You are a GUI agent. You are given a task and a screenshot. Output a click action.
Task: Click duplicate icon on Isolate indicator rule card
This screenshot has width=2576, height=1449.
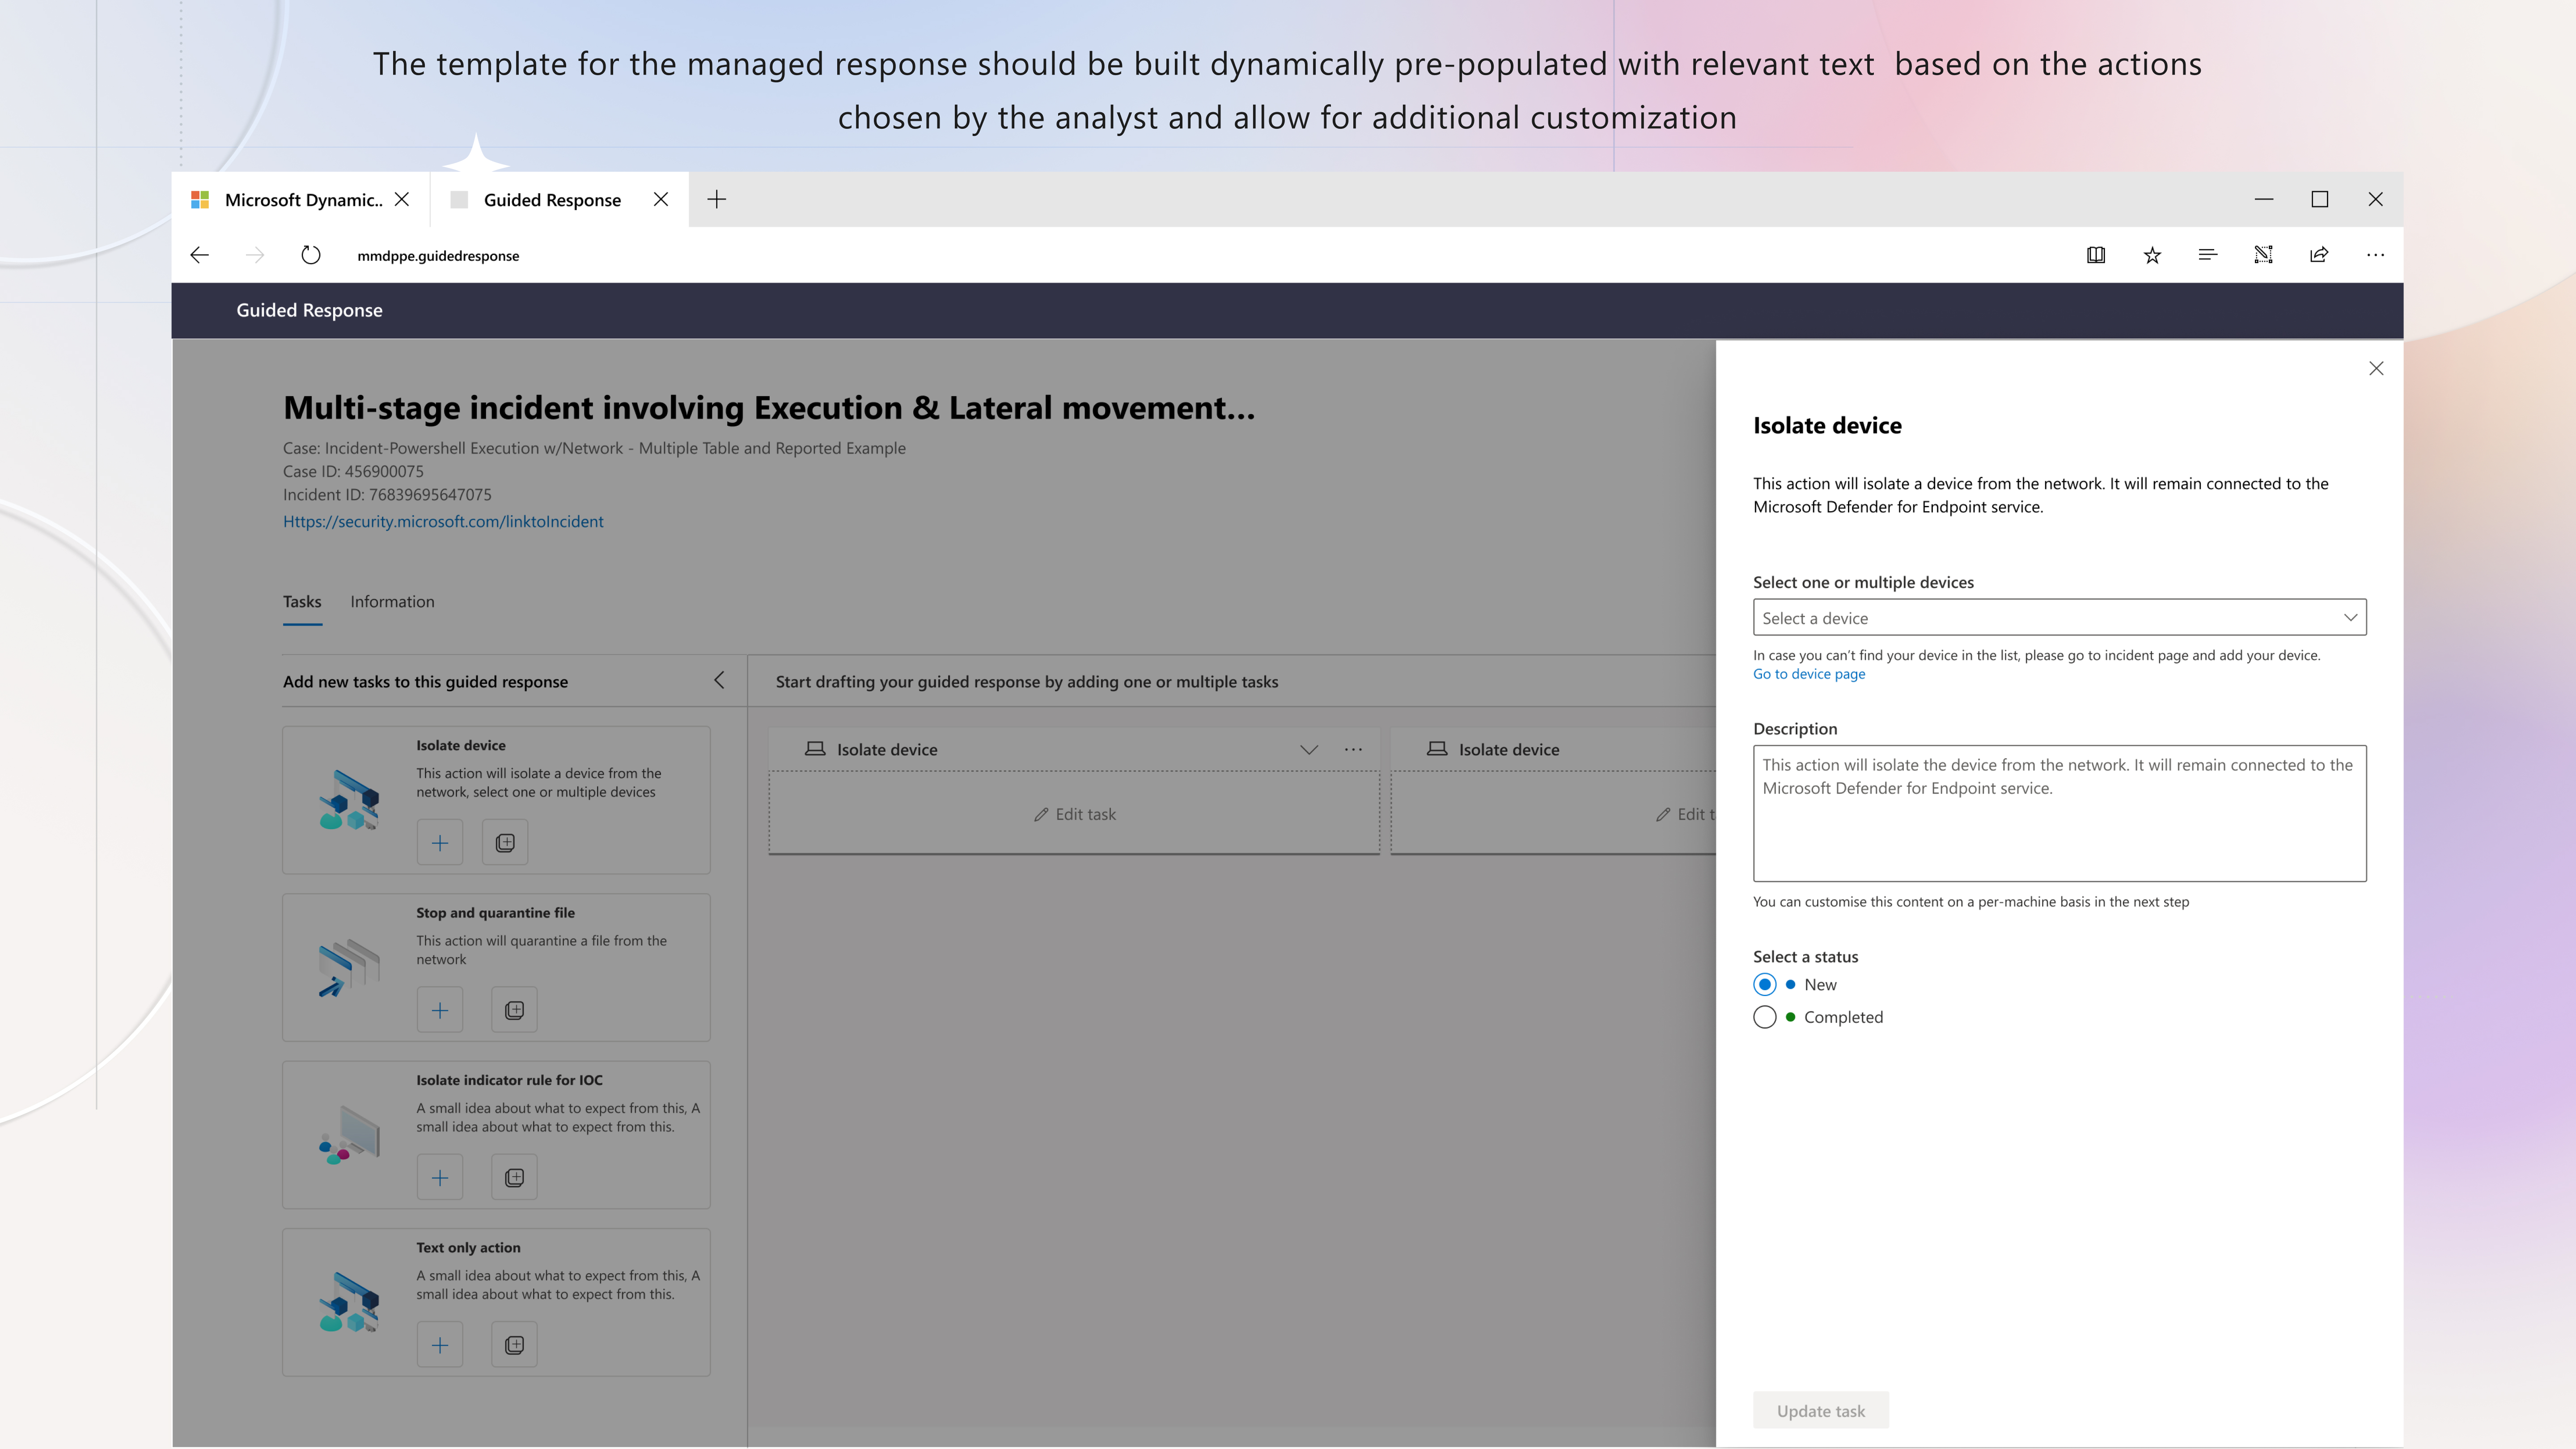click(x=514, y=1177)
